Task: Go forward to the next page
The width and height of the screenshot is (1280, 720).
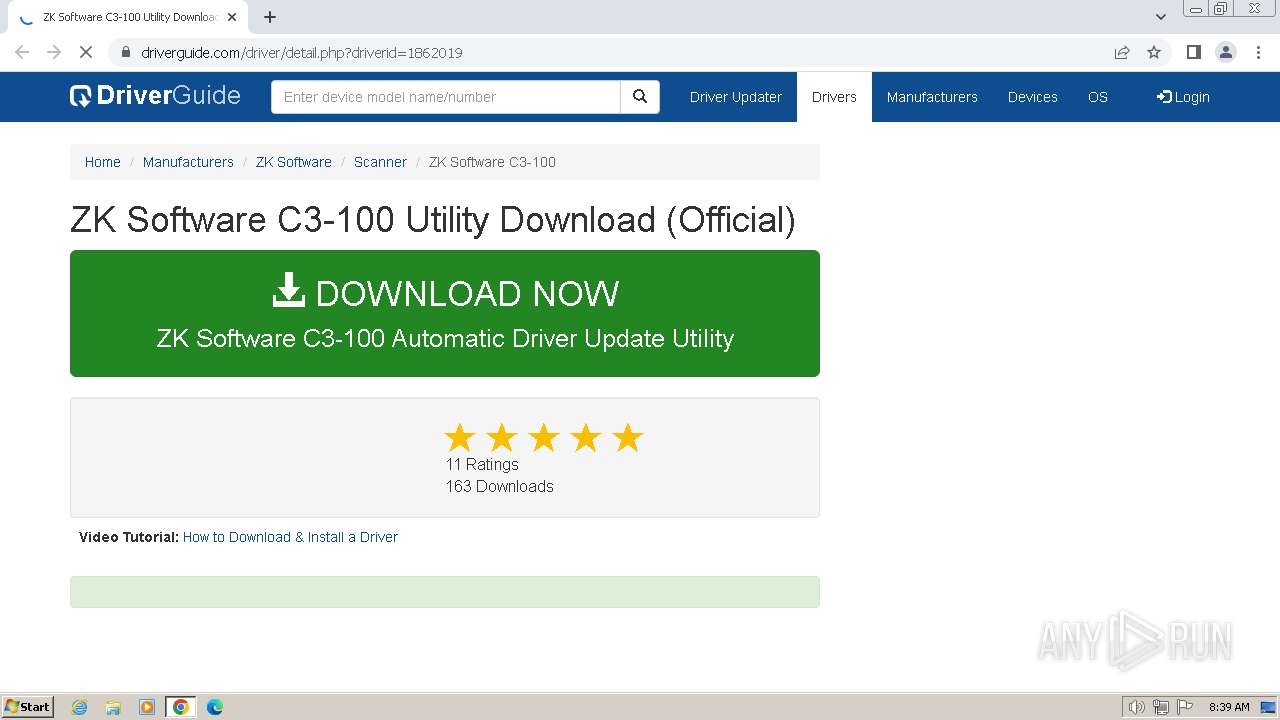Action: (x=54, y=52)
